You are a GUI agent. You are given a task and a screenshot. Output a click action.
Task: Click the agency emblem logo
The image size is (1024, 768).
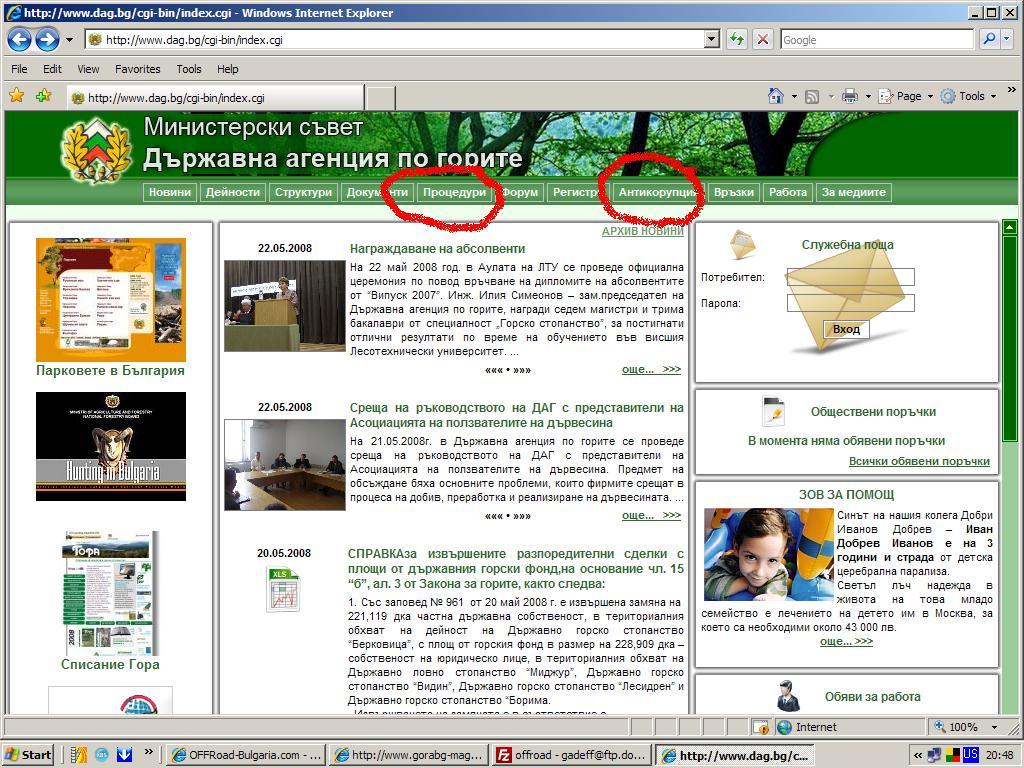click(95, 150)
